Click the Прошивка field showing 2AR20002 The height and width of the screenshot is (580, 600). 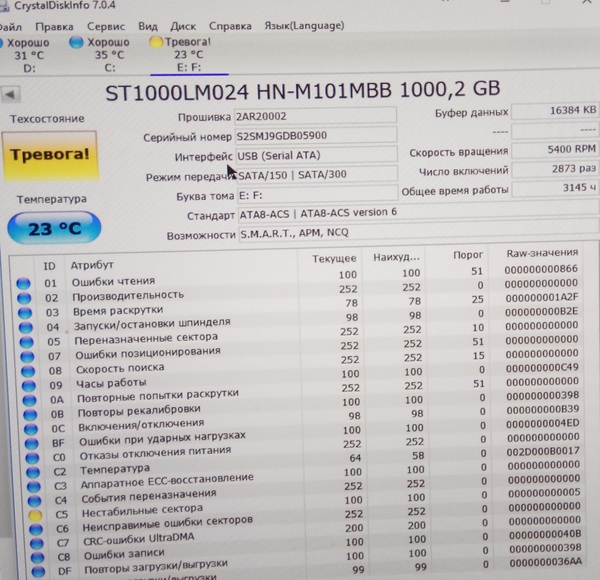[x=315, y=114]
